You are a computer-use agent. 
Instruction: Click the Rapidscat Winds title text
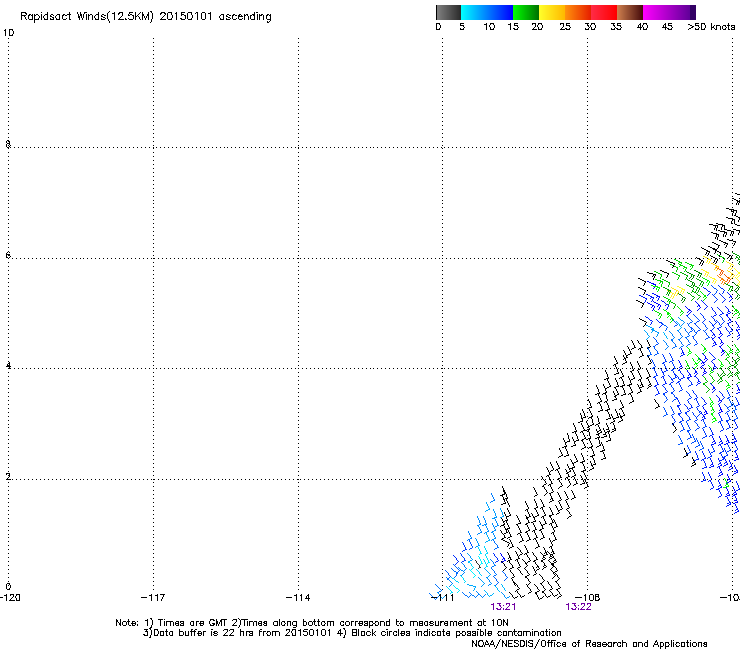tap(146, 17)
